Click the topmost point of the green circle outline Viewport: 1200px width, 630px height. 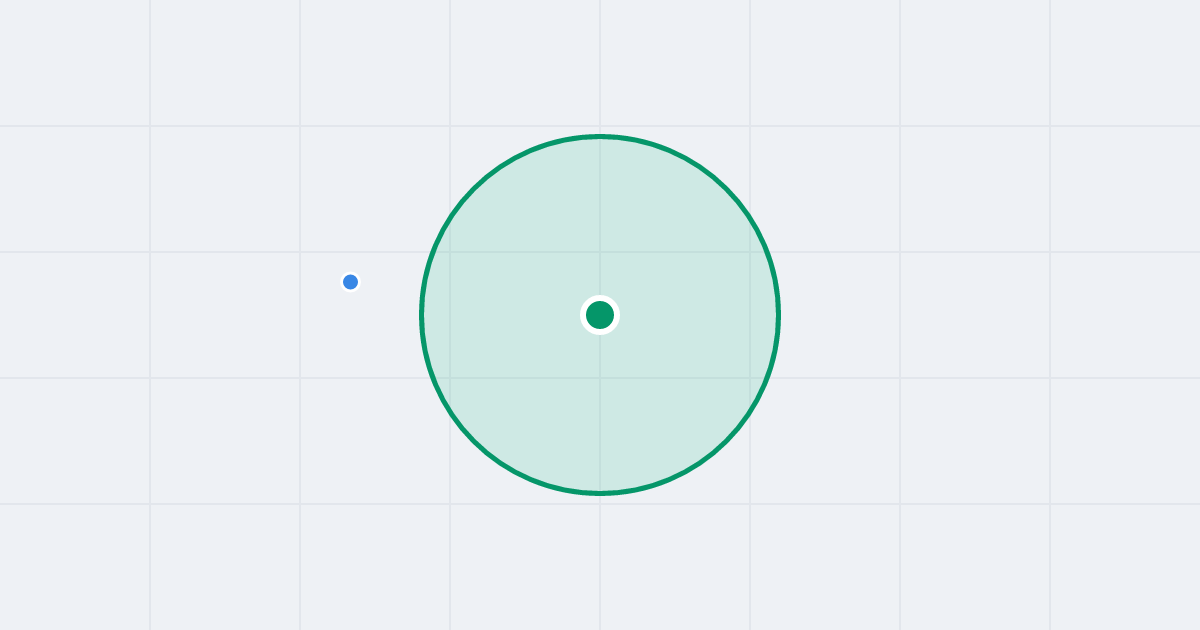click(600, 136)
